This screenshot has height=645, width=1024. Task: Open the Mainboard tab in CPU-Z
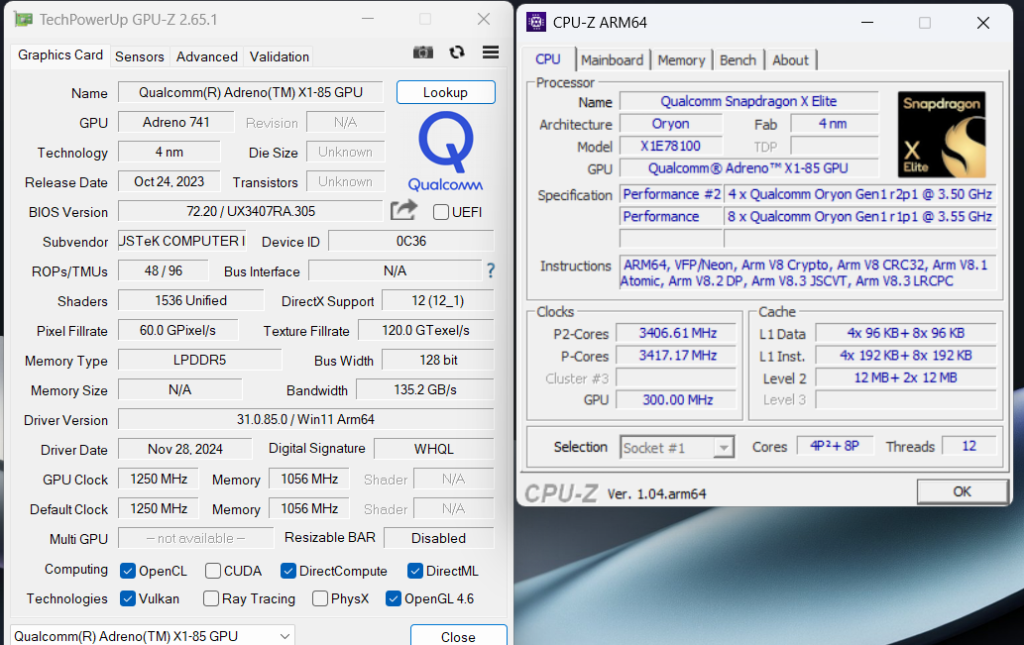[612, 60]
